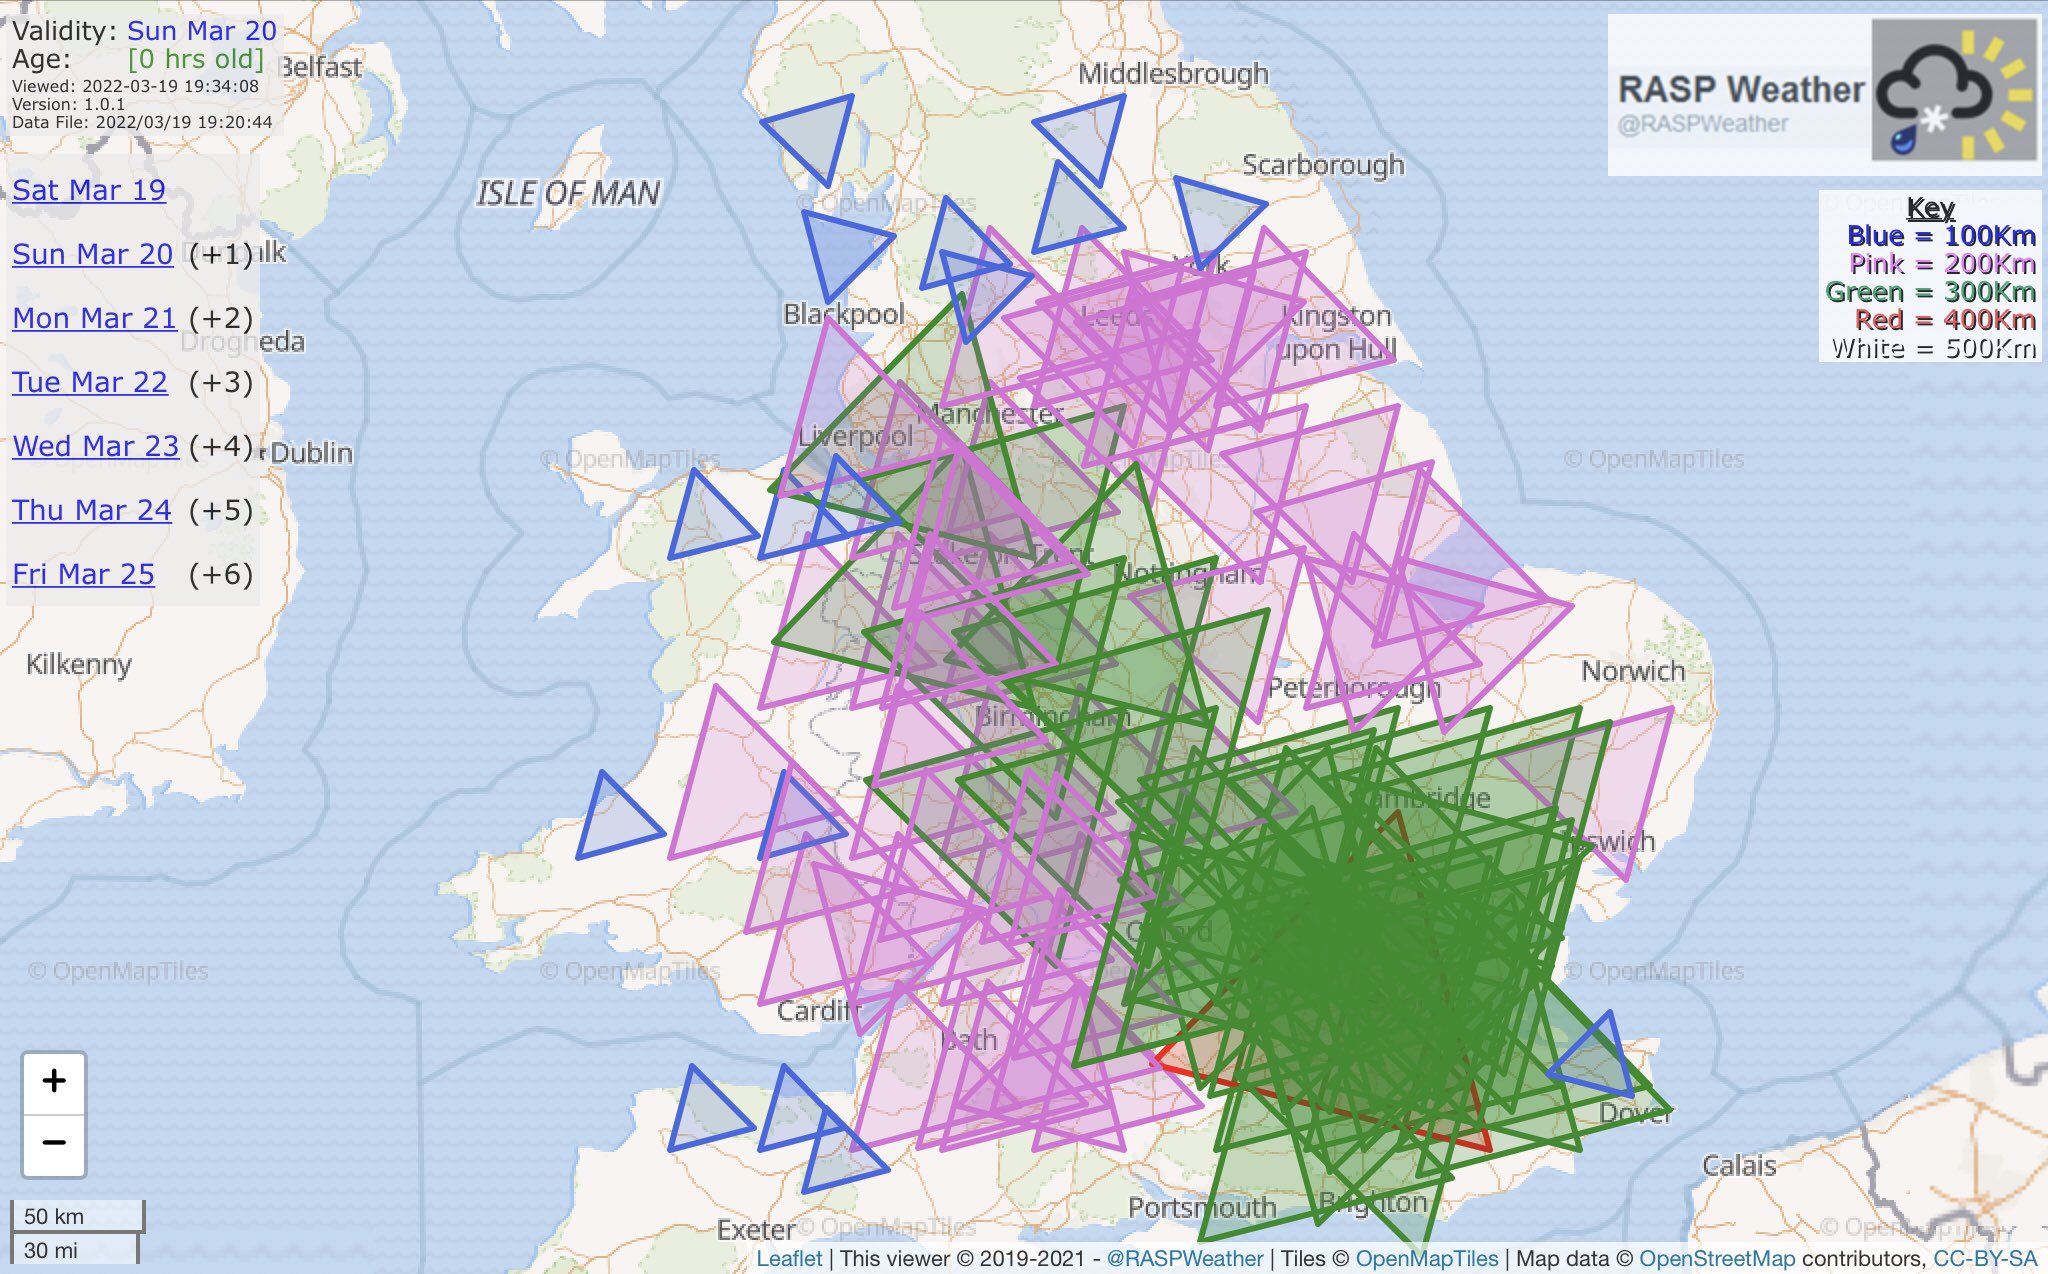Select the Sat Mar 19 forecast
The height and width of the screenshot is (1274, 2048).
pyautogui.click(x=89, y=190)
